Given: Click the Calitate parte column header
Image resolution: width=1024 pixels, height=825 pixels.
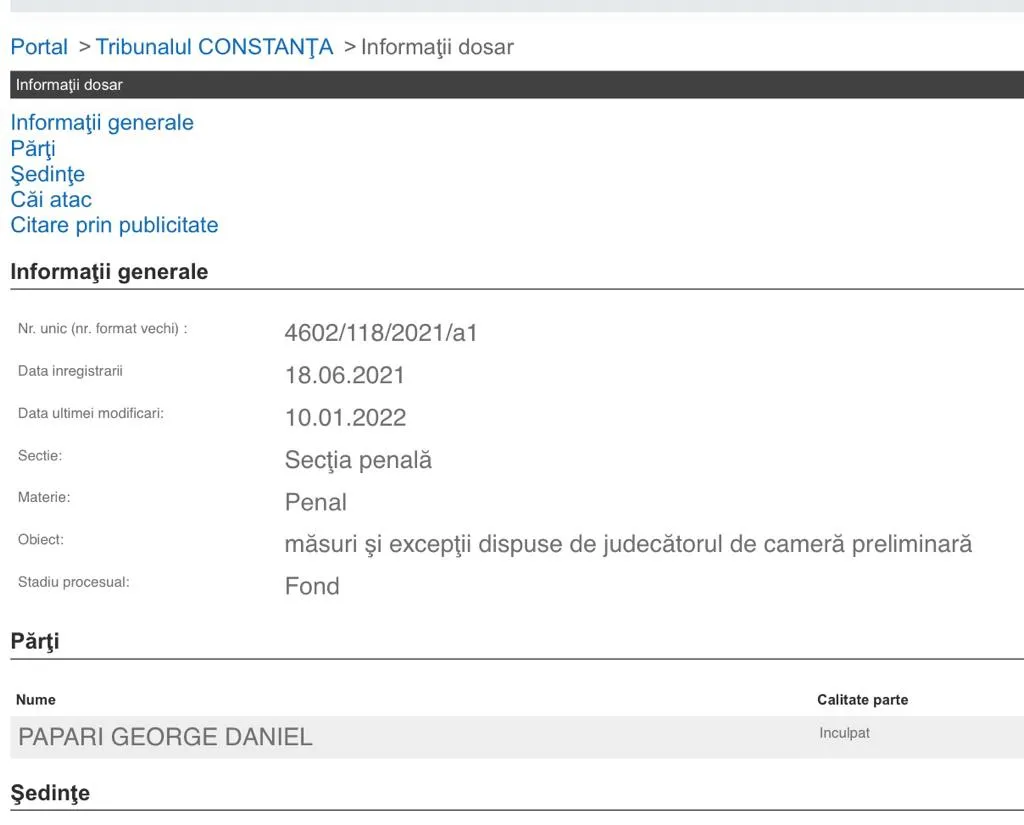Looking at the screenshot, I should (862, 700).
